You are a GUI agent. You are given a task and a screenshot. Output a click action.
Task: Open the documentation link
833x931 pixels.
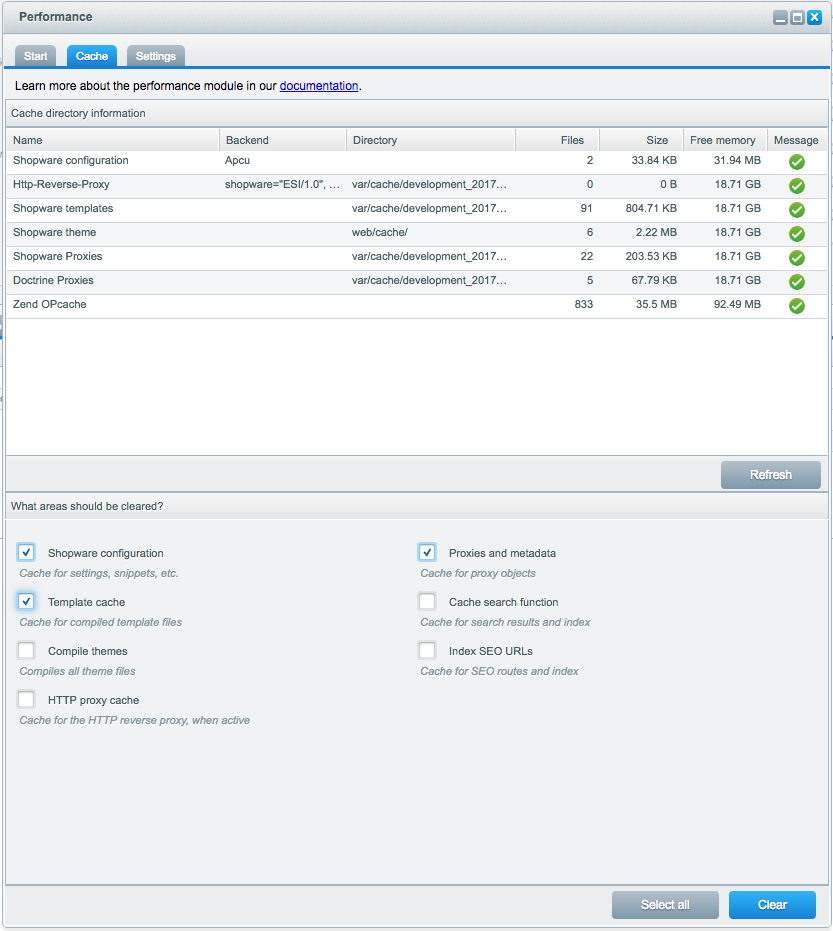coord(318,86)
